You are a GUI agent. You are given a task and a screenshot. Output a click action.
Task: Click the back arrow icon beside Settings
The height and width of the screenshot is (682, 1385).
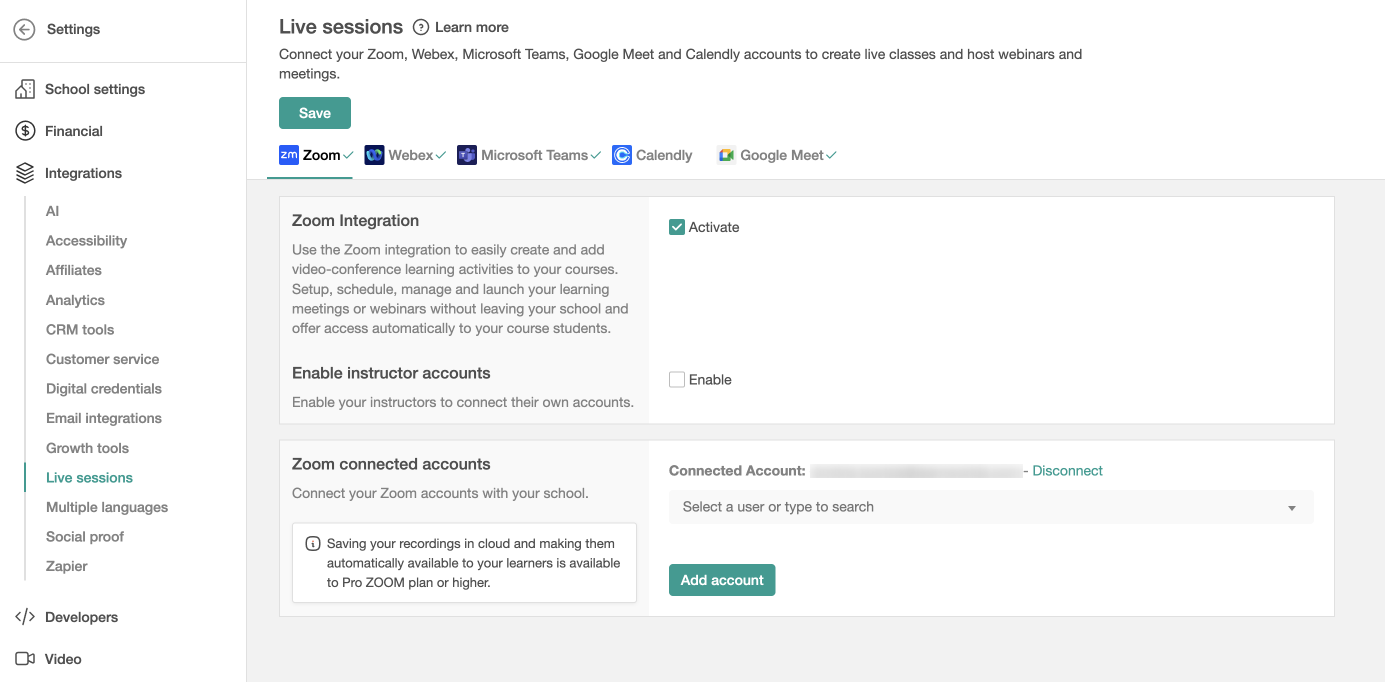tap(25, 30)
